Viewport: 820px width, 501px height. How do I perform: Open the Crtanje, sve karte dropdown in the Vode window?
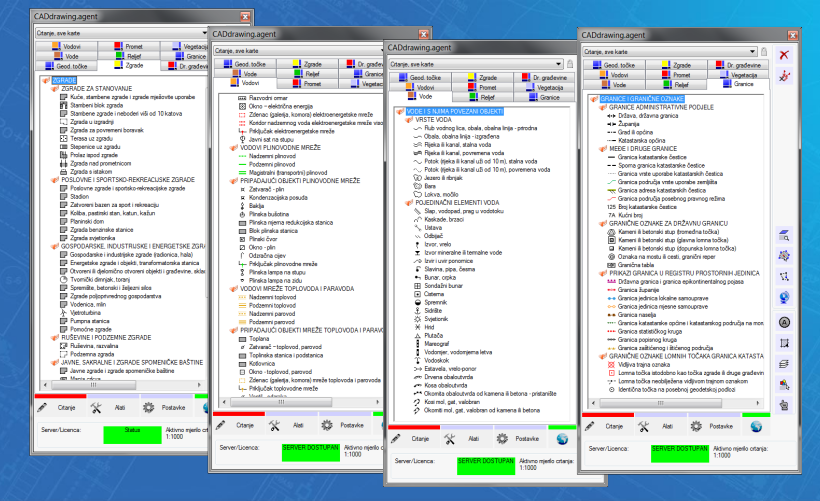[559, 64]
